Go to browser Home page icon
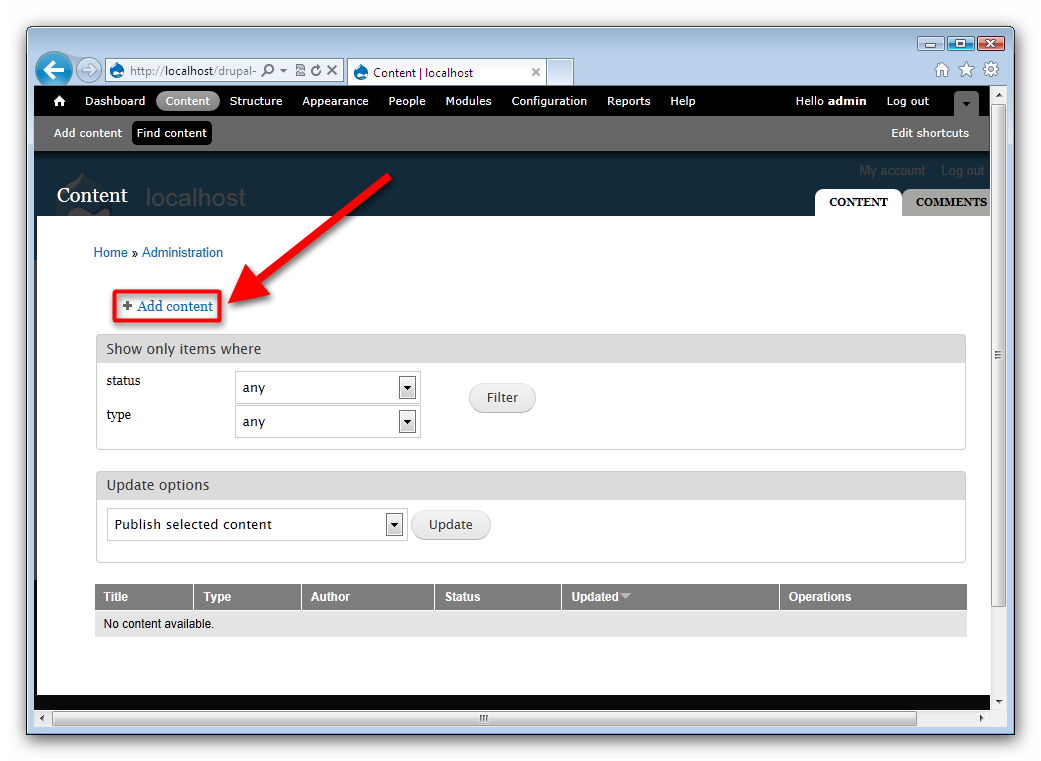Image resolution: width=1041 pixels, height=761 pixels. (x=942, y=70)
